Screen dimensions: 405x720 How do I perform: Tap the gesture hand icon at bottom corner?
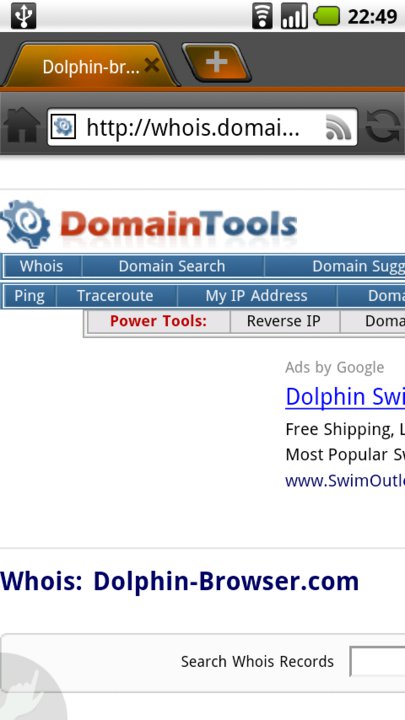coord(28,689)
